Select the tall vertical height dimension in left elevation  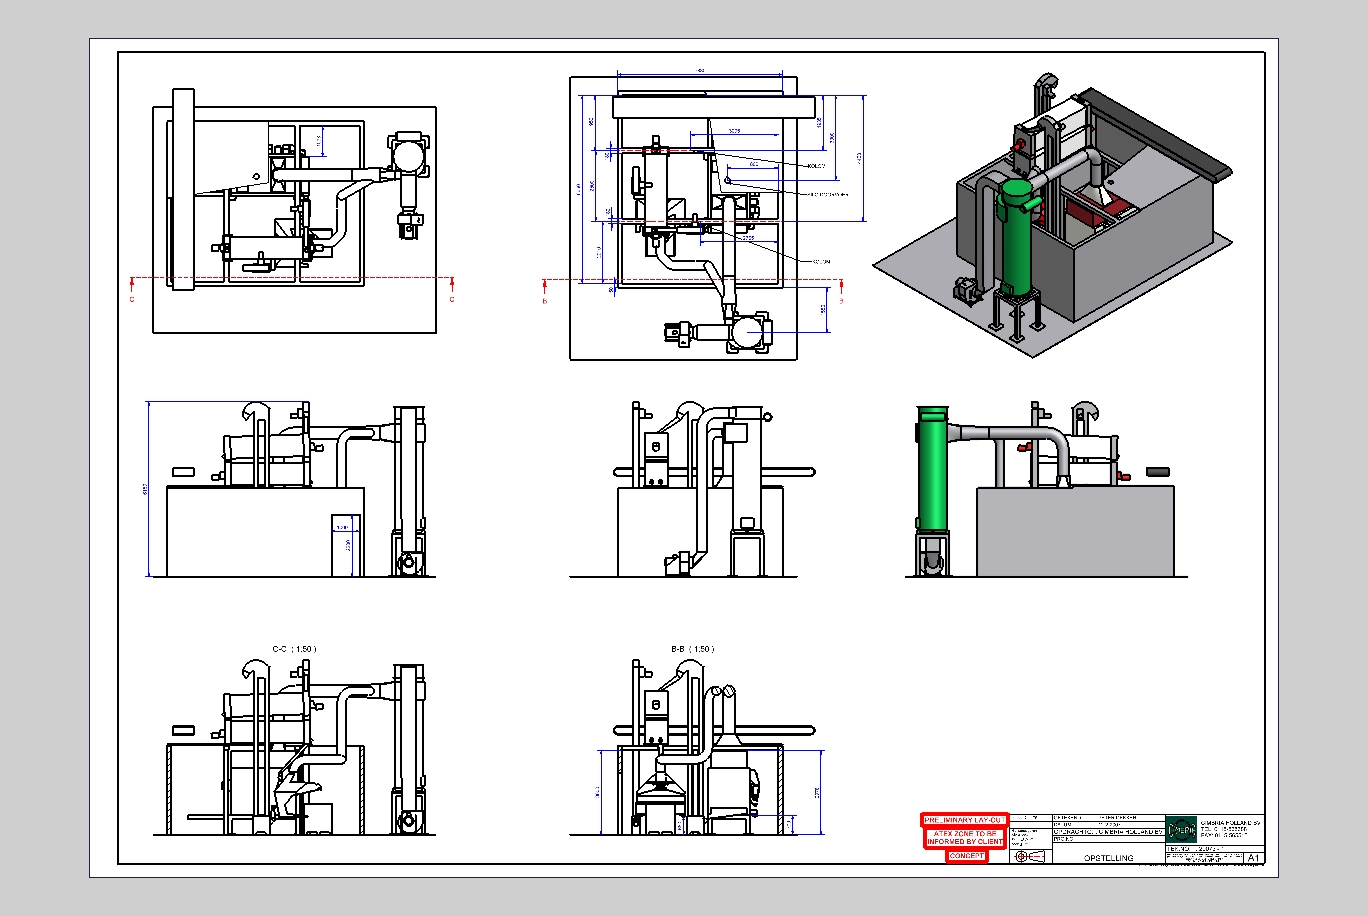(x=147, y=489)
